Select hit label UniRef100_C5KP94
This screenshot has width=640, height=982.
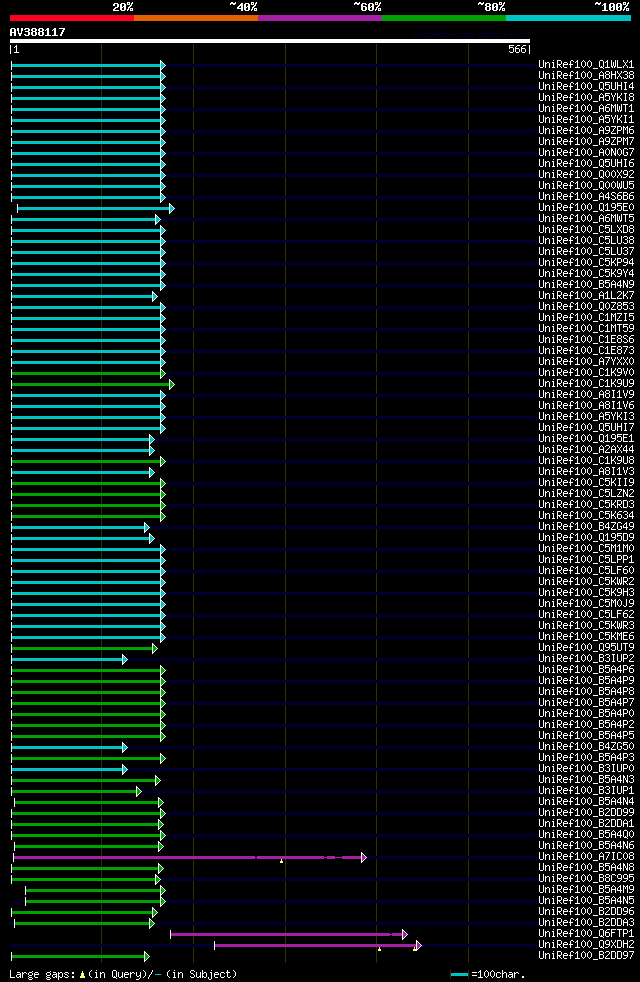pyautogui.click(x=586, y=262)
